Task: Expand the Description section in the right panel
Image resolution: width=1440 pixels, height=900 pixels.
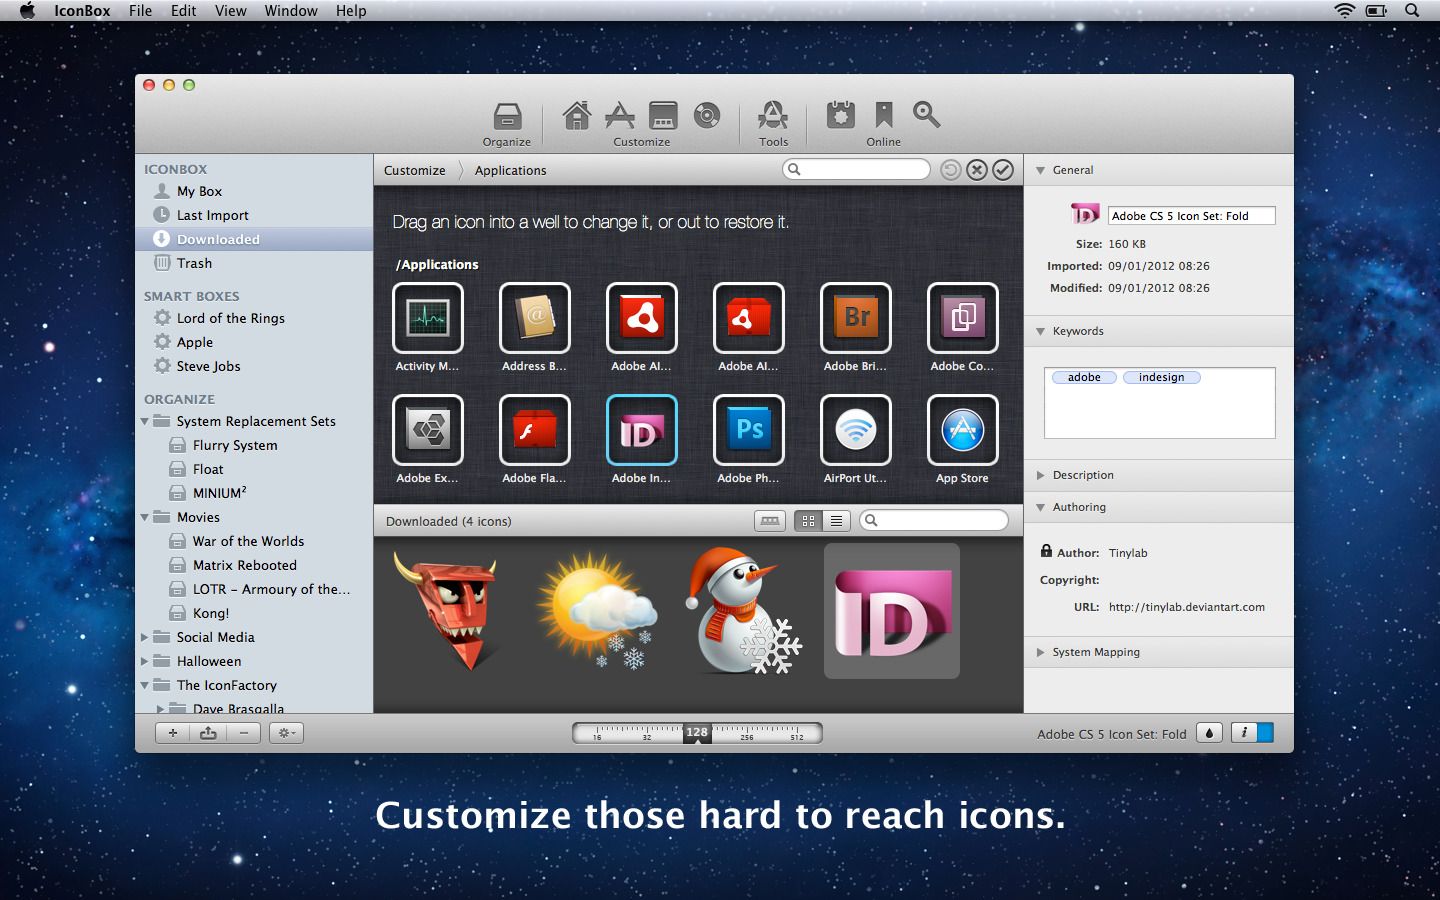Action: [1040, 475]
